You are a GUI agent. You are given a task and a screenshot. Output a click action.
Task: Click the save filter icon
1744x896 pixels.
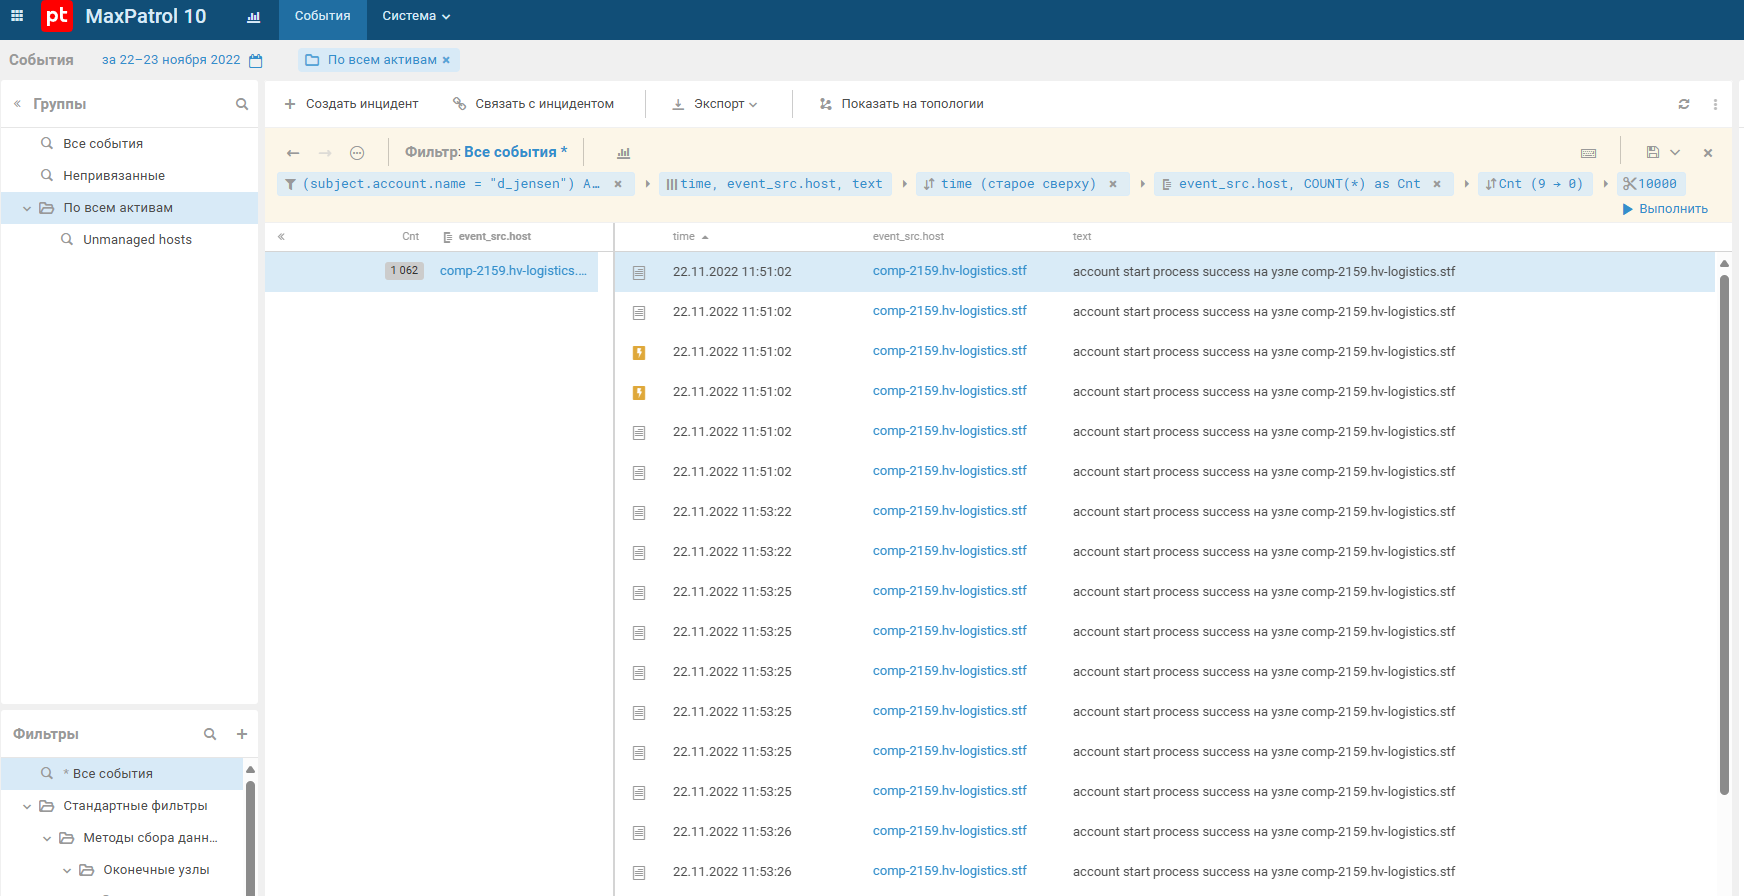click(x=1653, y=152)
